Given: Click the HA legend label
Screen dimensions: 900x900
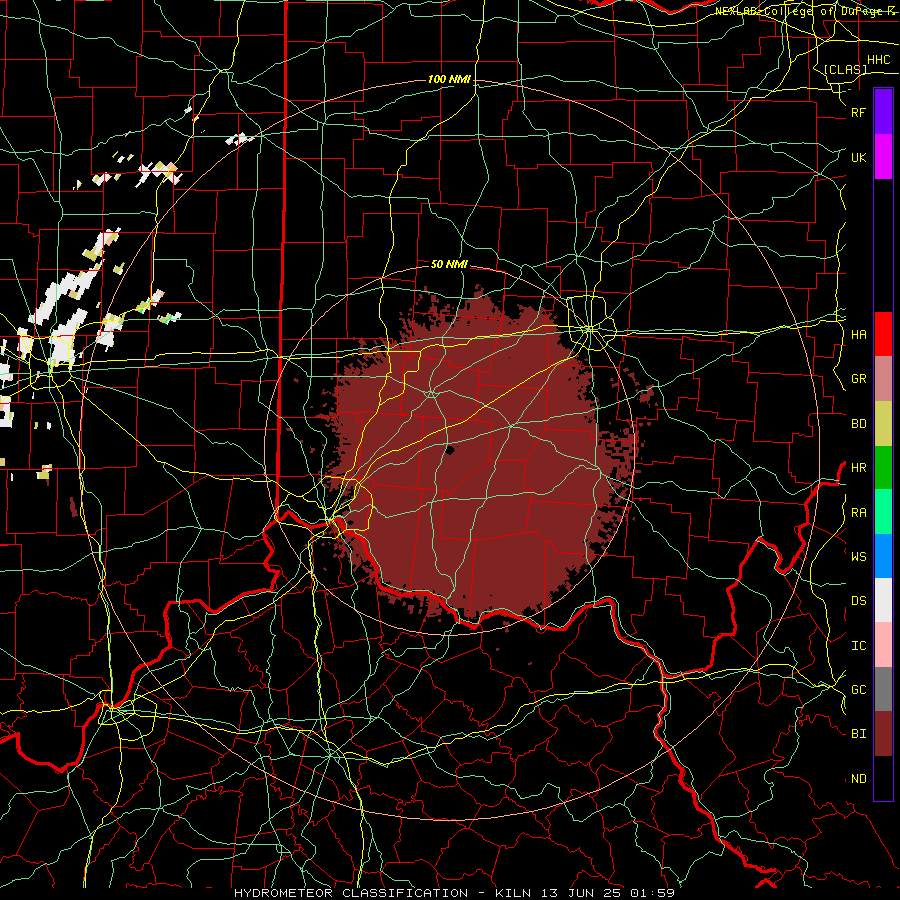Looking at the screenshot, I should click(x=858, y=334).
